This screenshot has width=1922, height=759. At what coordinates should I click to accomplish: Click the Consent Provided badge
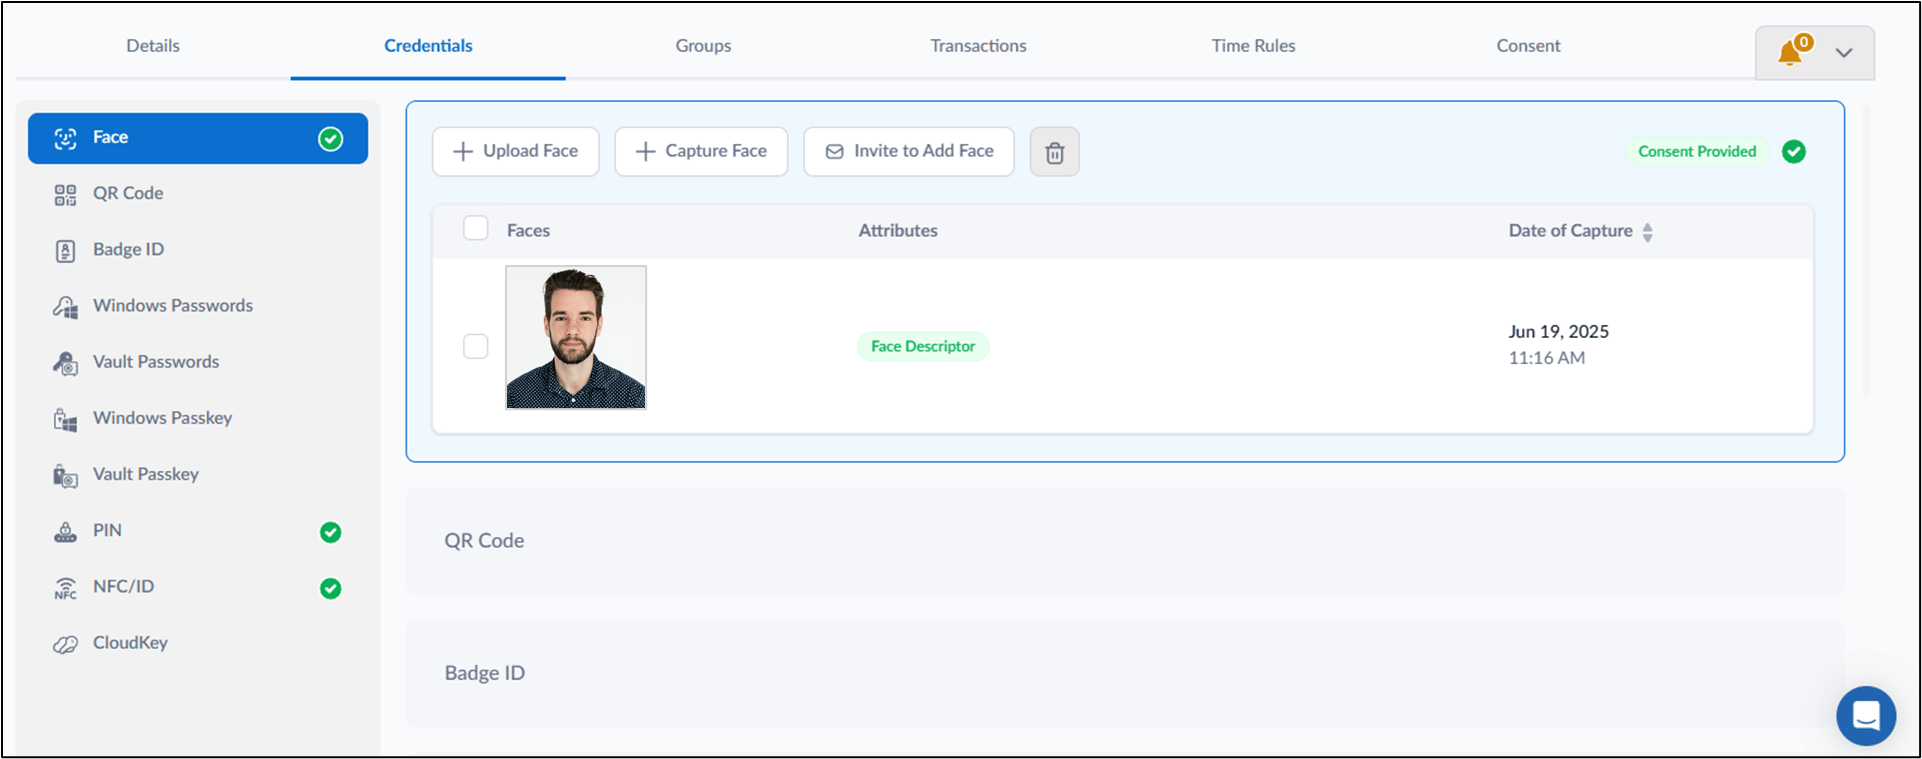pos(1697,152)
